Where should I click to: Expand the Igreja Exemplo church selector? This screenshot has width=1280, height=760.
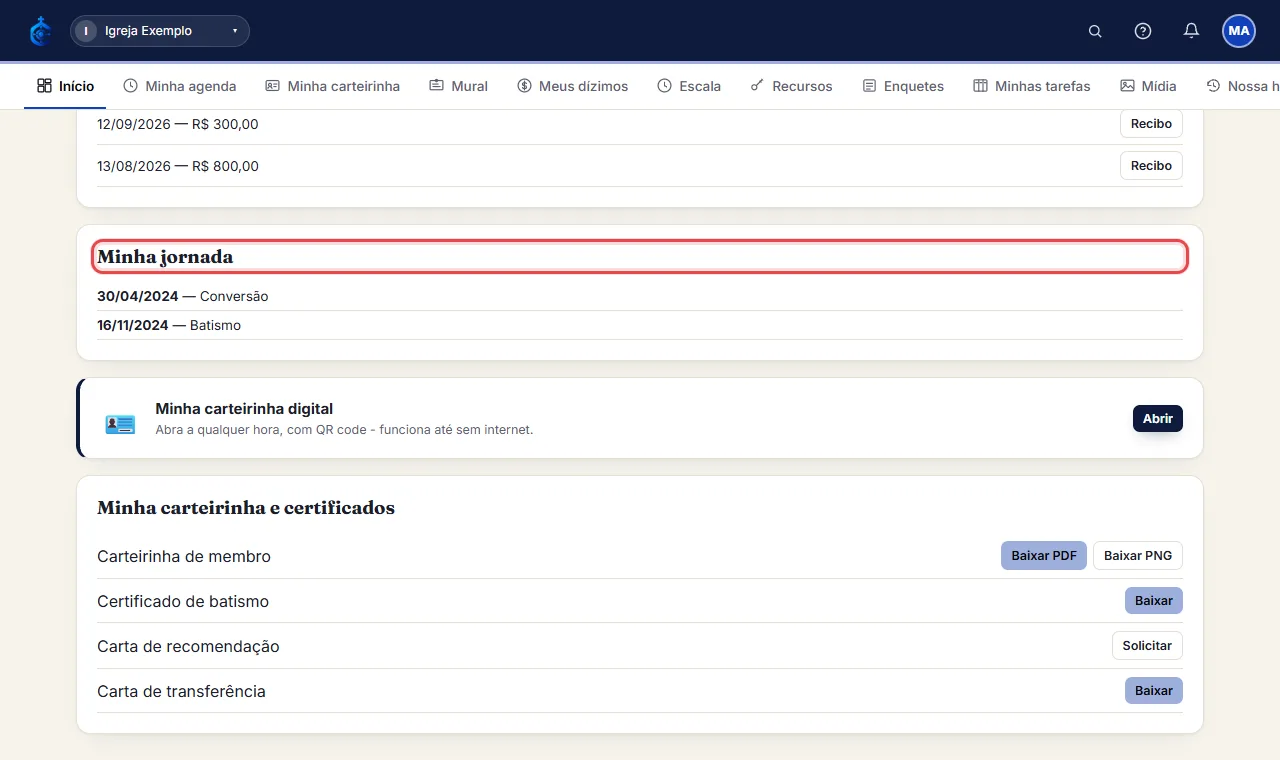[160, 31]
